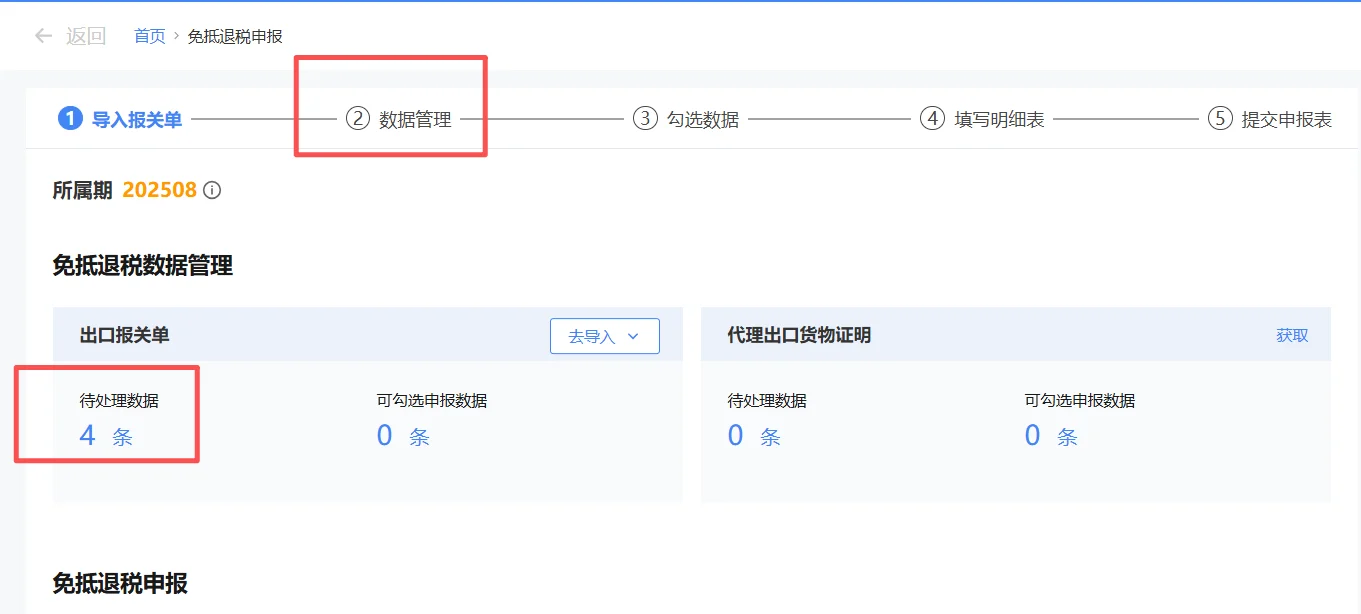Click the 获取 link on 代理出口货物证明 panel
The image size is (1361, 614).
pyautogui.click(x=1293, y=335)
